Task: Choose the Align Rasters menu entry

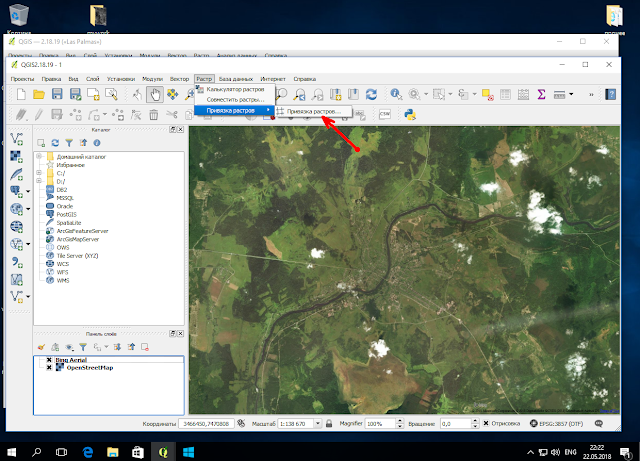Action: [235, 100]
